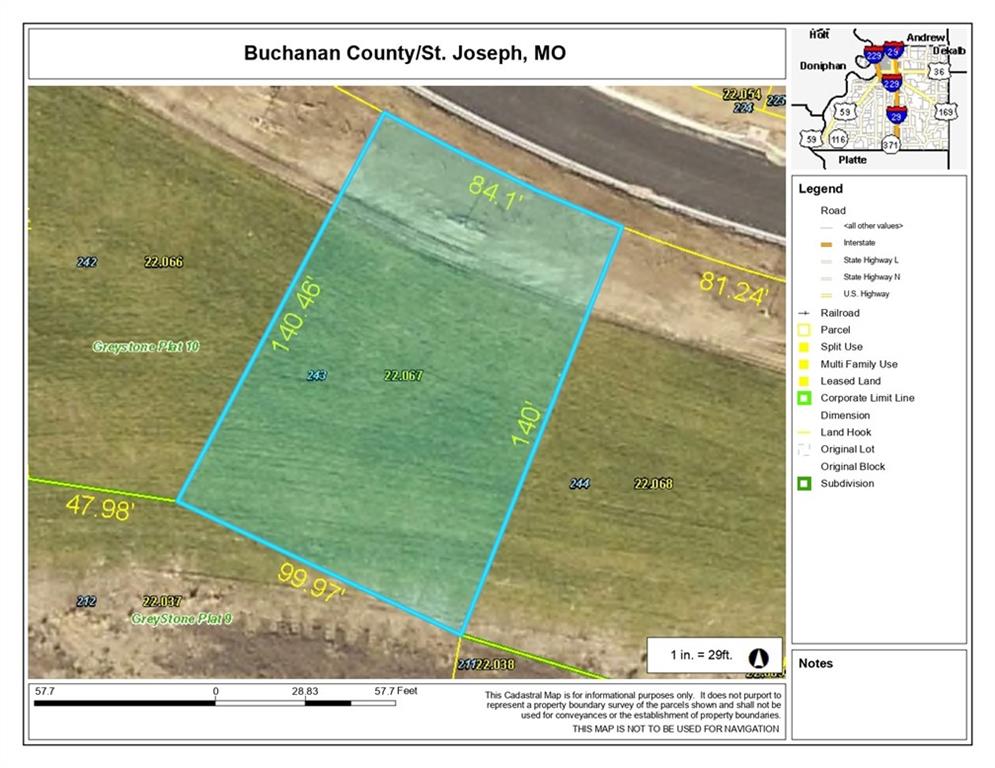
Task: Click the Multi Family Use yellow swatch
Action: click(804, 364)
